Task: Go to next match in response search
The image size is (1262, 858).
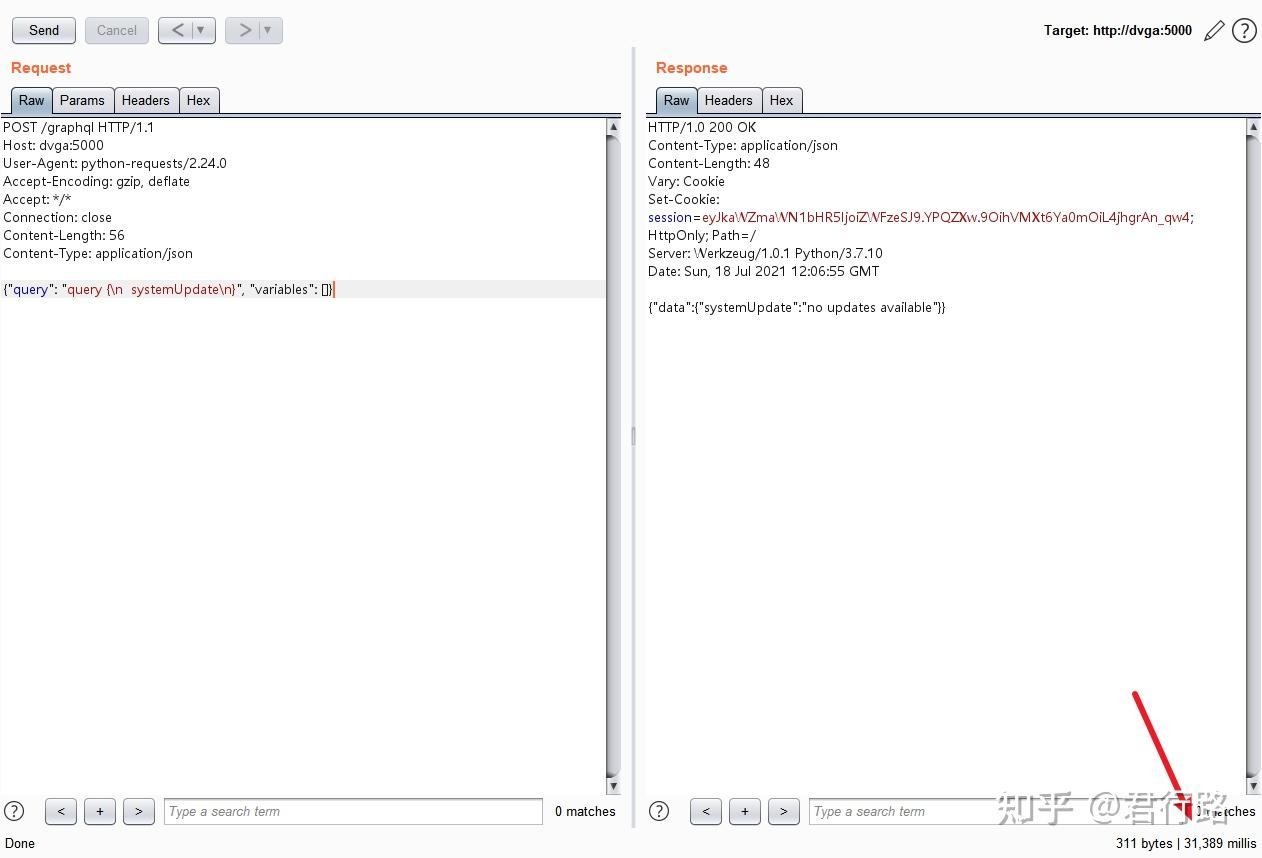Action: pos(784,811)
